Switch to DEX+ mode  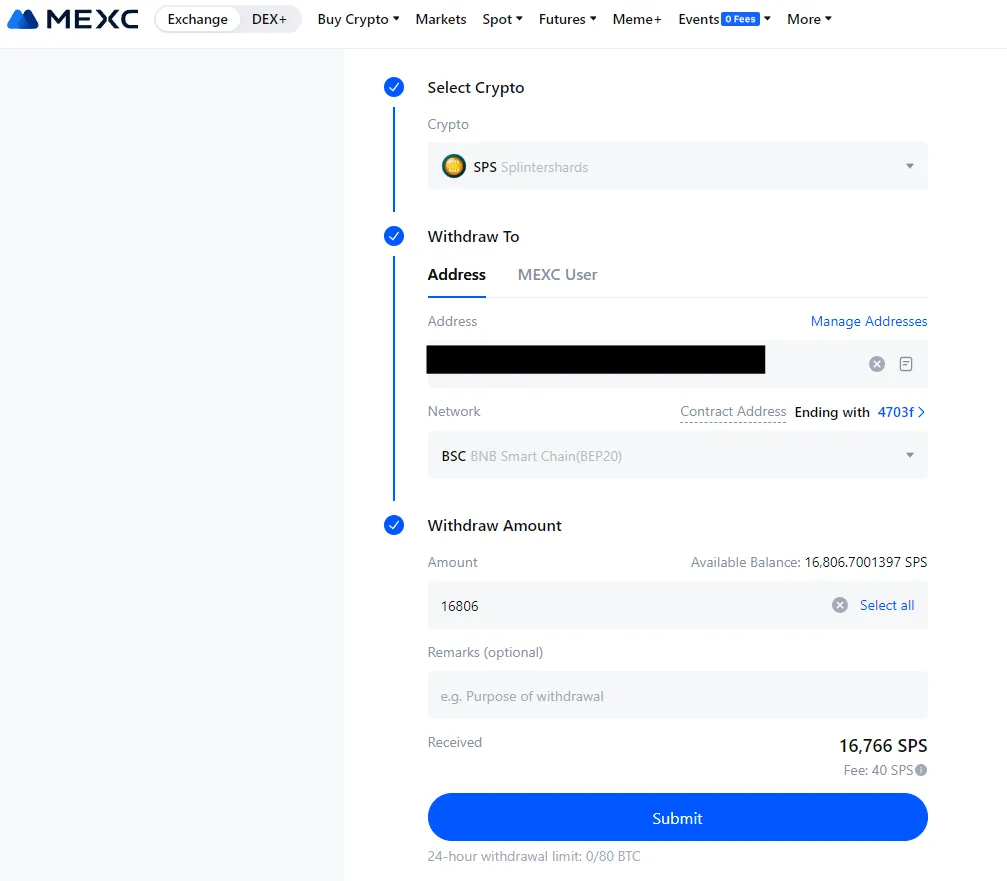coord(269,19)
